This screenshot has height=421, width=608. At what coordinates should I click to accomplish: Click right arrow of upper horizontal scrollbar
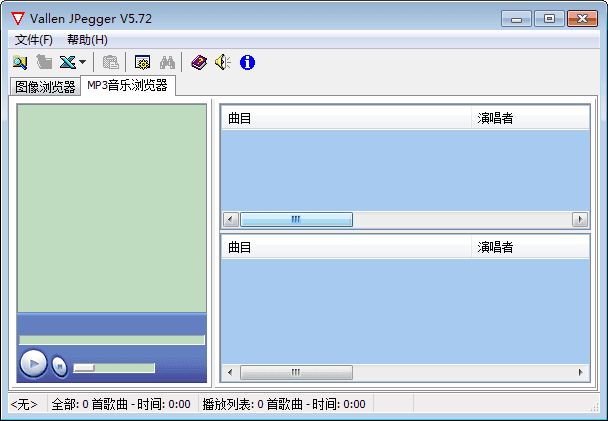point(580,219)
